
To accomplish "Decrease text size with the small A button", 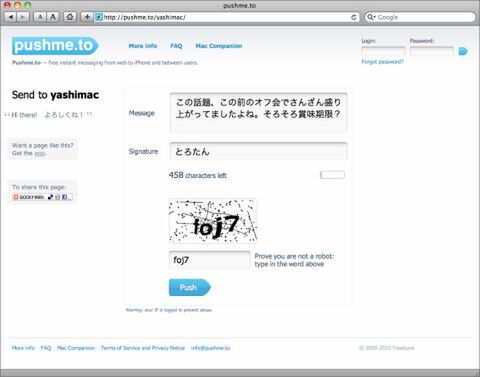I will click(40, 17).
